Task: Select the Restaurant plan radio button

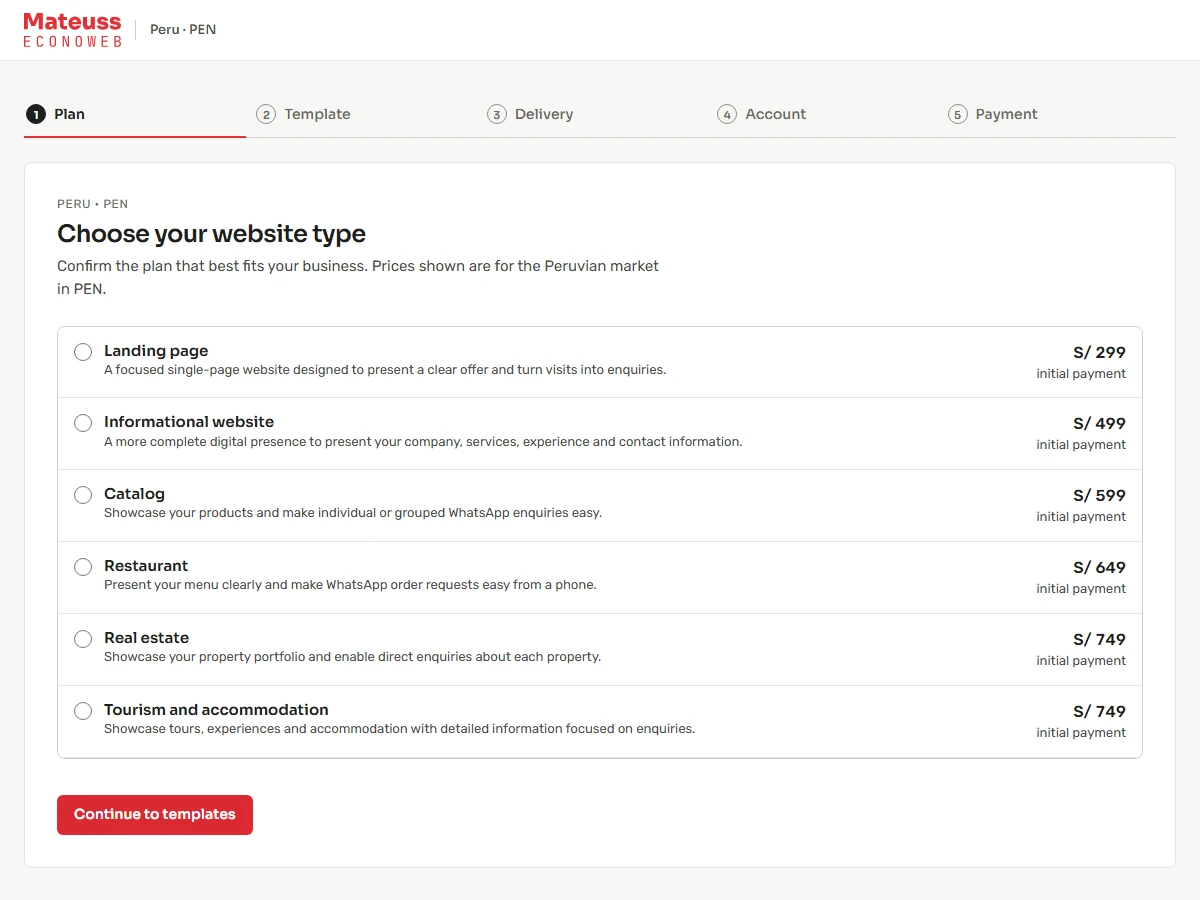Action: click(83, 567)
